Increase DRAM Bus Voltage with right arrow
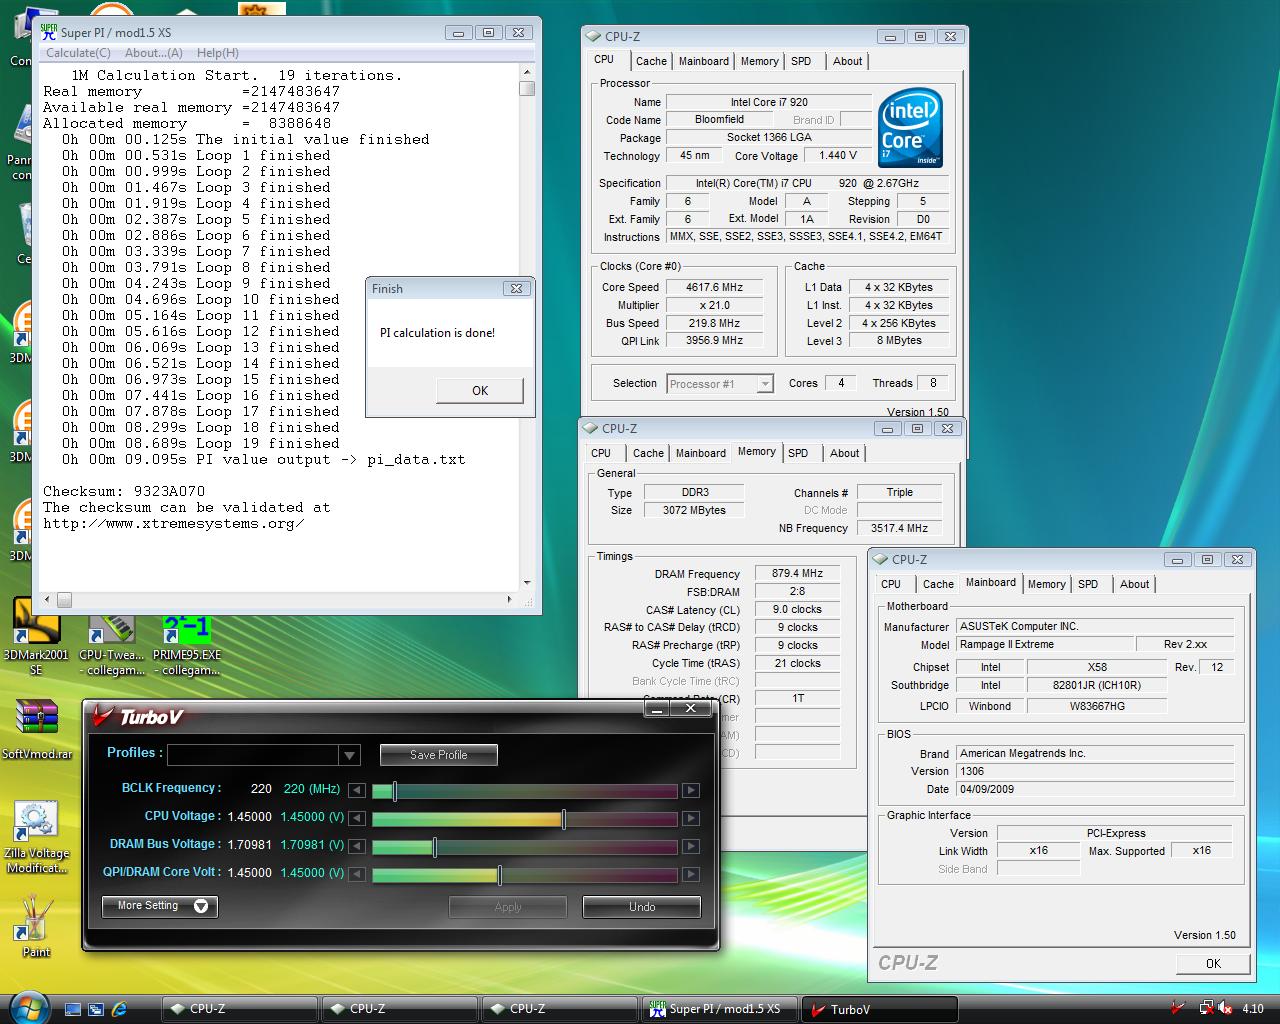 click(690, 846)
